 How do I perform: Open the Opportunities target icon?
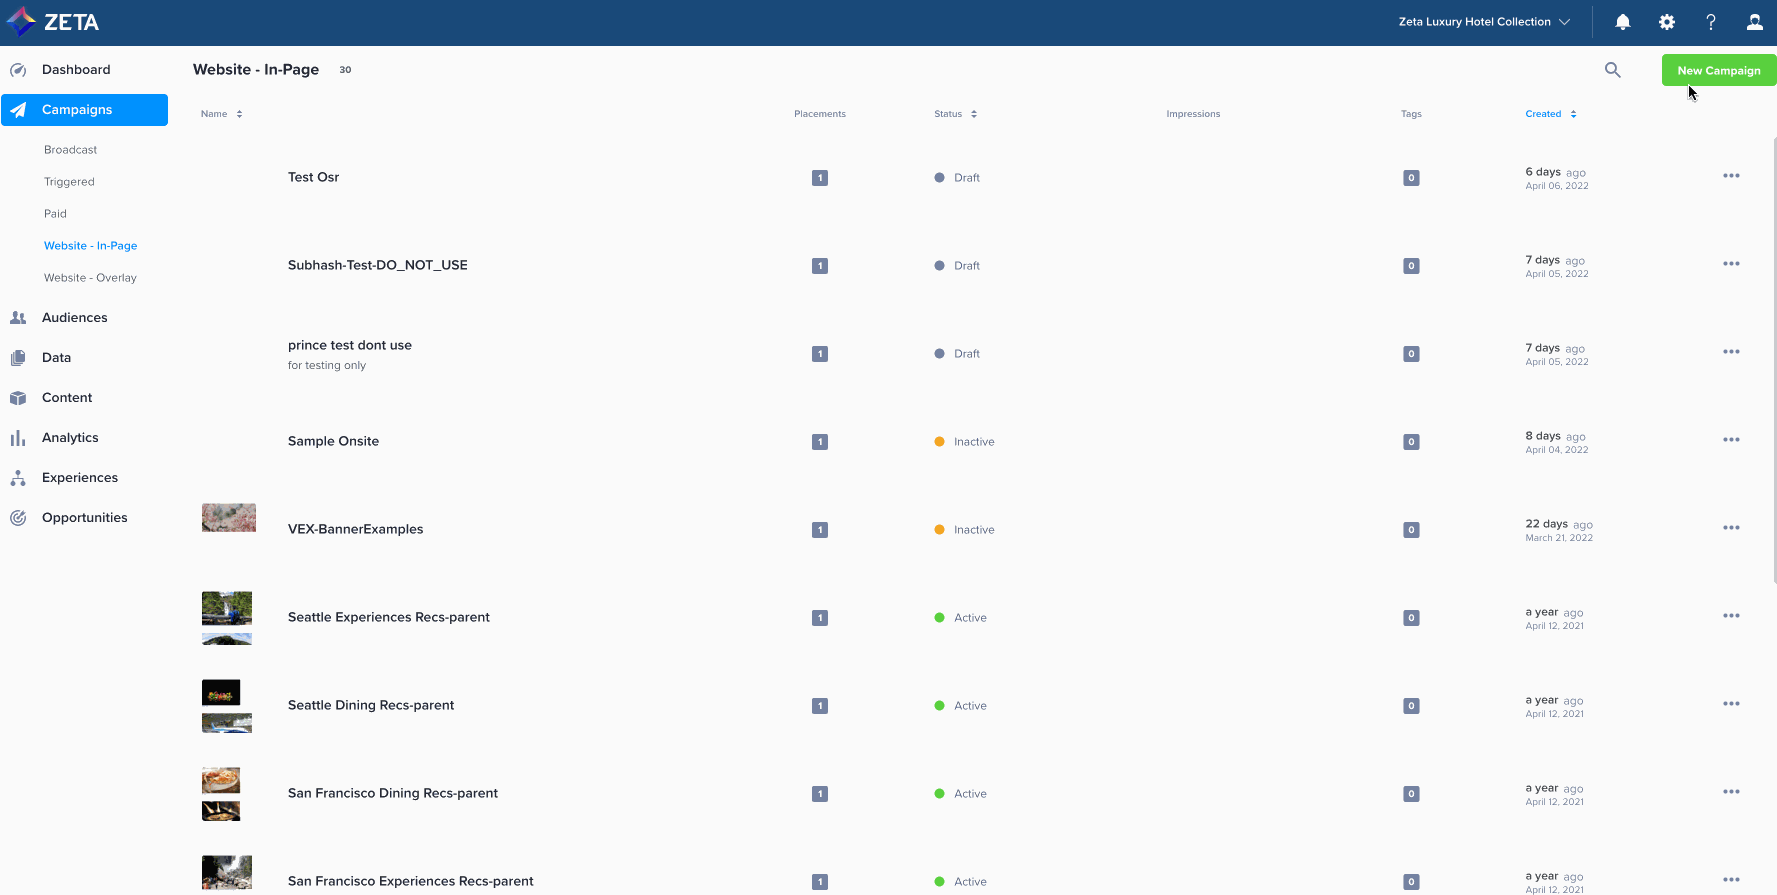(18, 518)
